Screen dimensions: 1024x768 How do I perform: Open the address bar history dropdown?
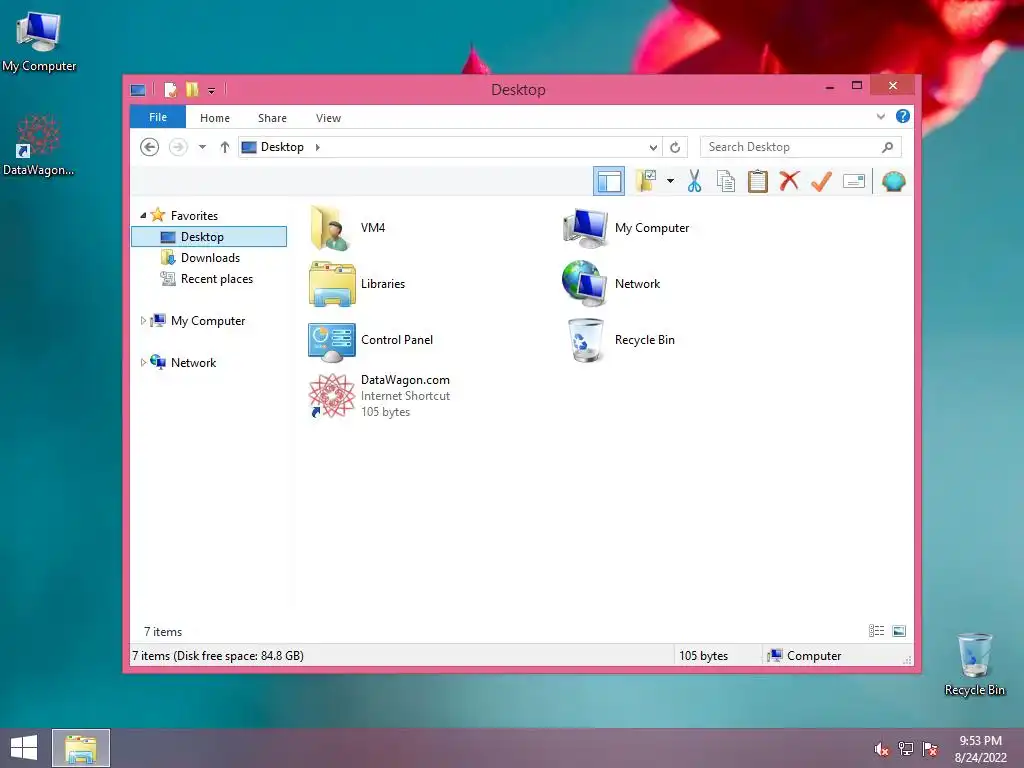[x=653, y=147]
